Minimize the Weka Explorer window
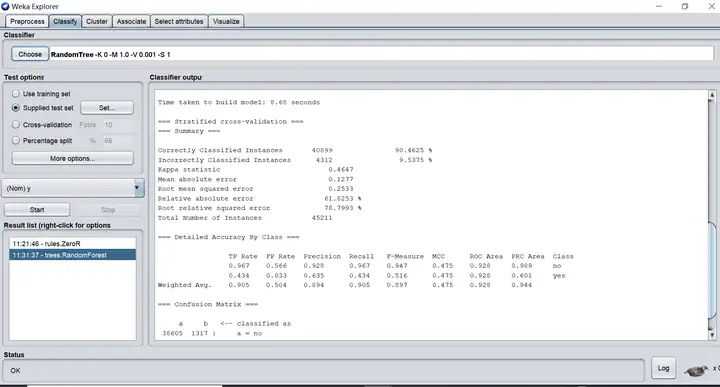 tap(659, 6)
